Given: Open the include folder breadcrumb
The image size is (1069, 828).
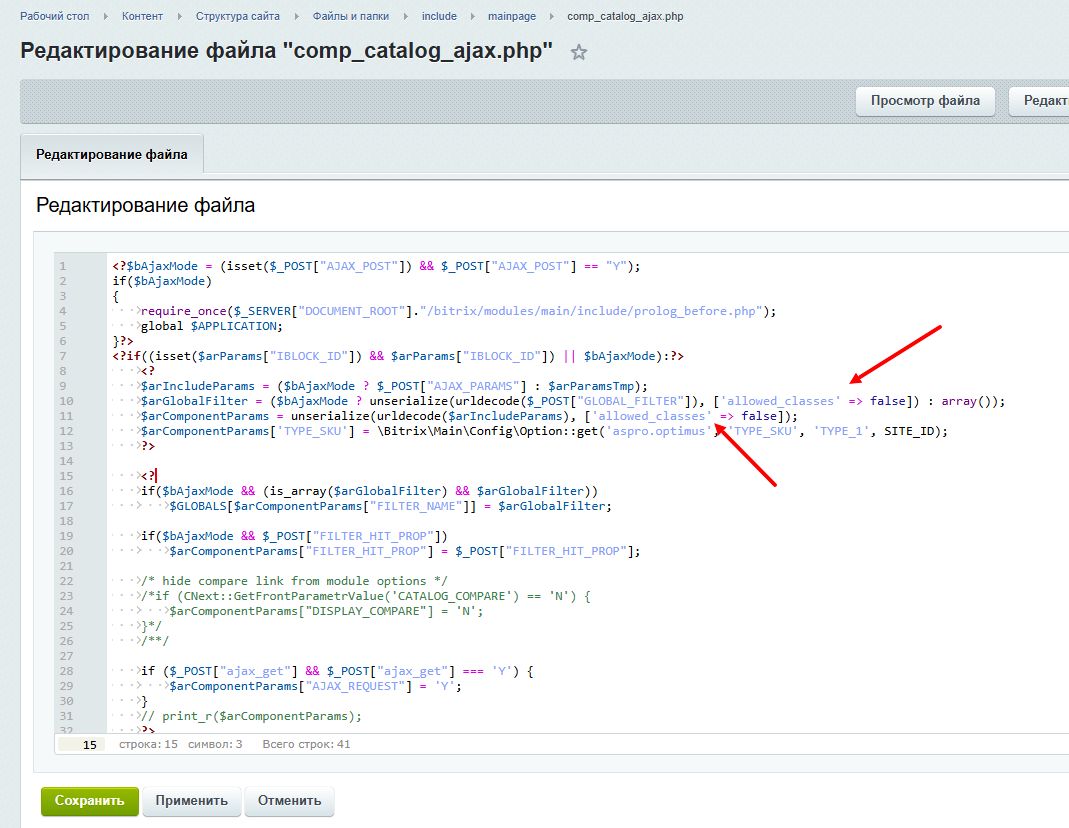Looking at the screenshot, I should [x=439, y=17].
